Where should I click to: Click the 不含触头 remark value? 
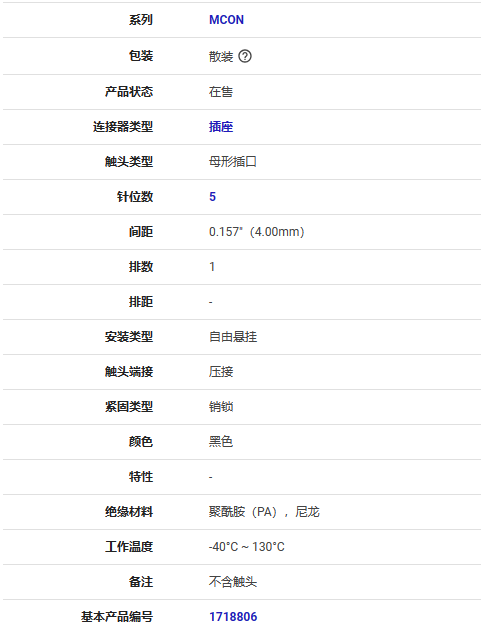point(233,582)
